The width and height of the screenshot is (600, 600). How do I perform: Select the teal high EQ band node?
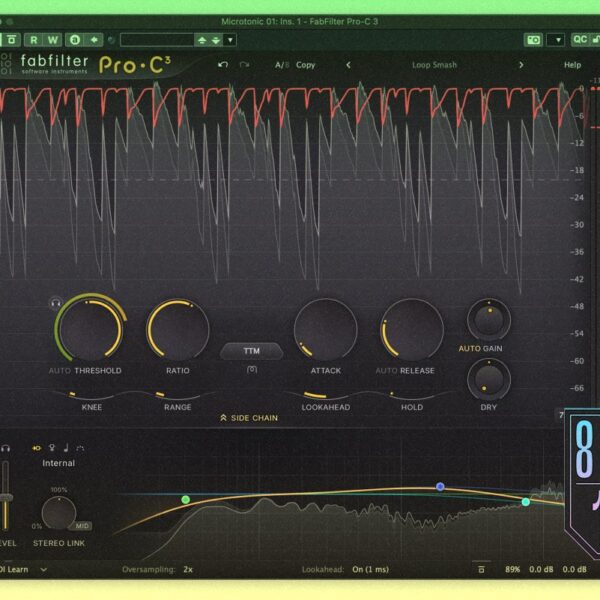tap(526, 502)
